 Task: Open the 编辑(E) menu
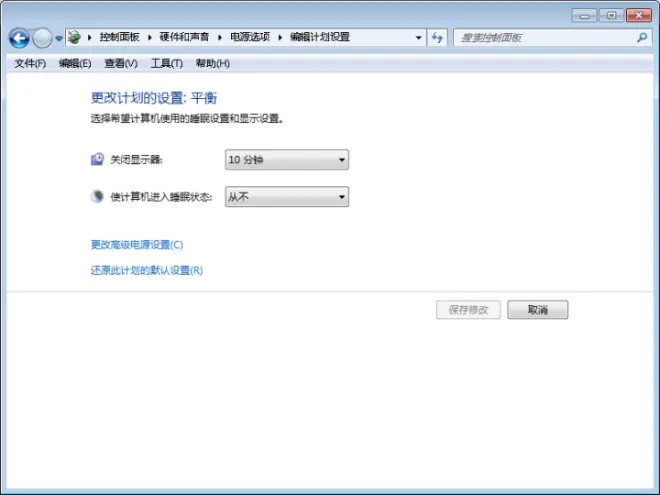point(75,64)
